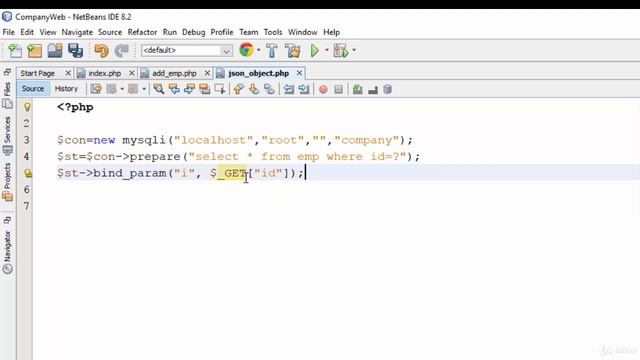Open the Debug Project dropdown arrow
640x360 pixels.
tap(354, 50)
